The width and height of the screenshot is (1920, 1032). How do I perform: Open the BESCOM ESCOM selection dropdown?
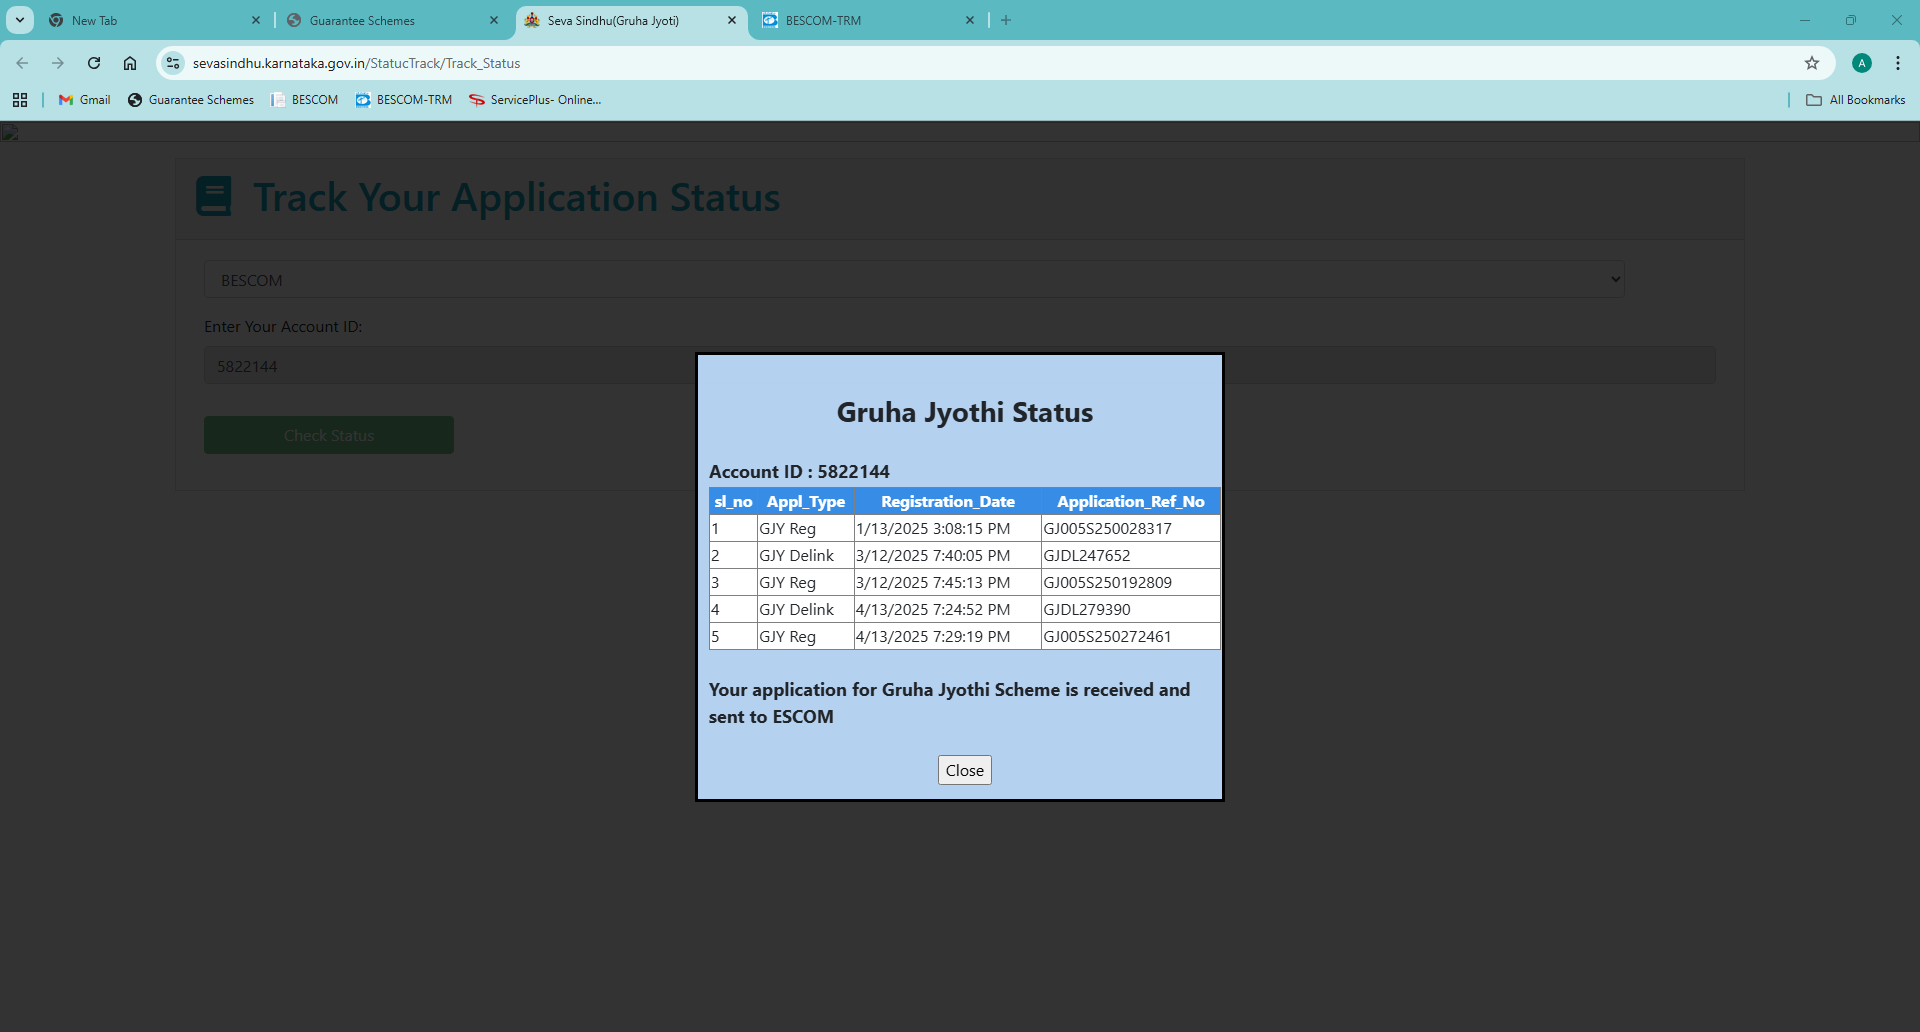click(x=914, y=280)
